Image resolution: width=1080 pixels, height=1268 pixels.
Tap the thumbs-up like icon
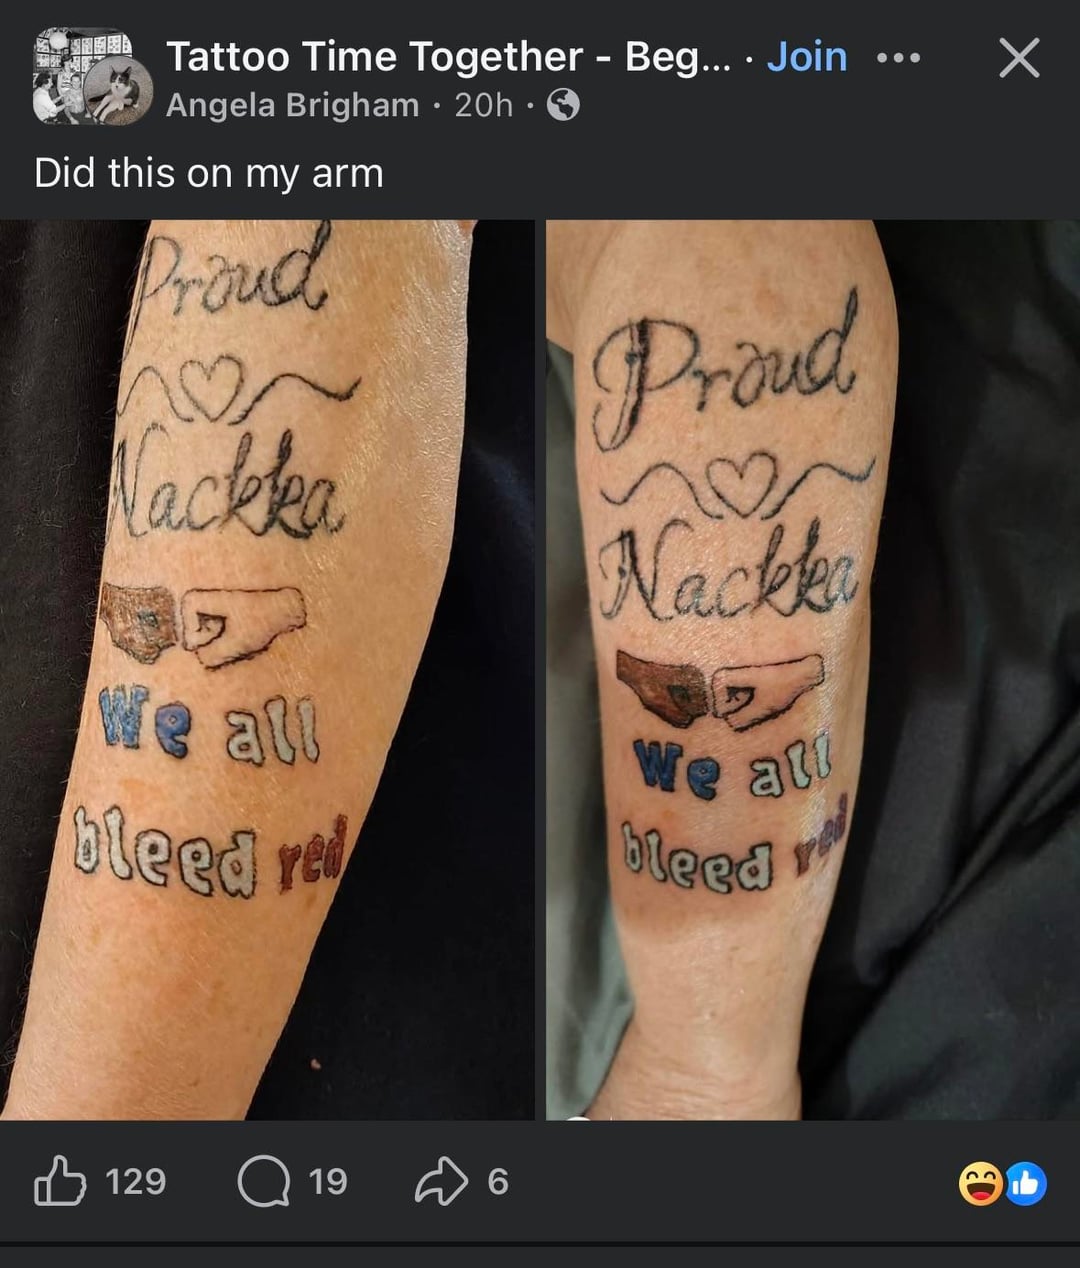(59, 1181)
